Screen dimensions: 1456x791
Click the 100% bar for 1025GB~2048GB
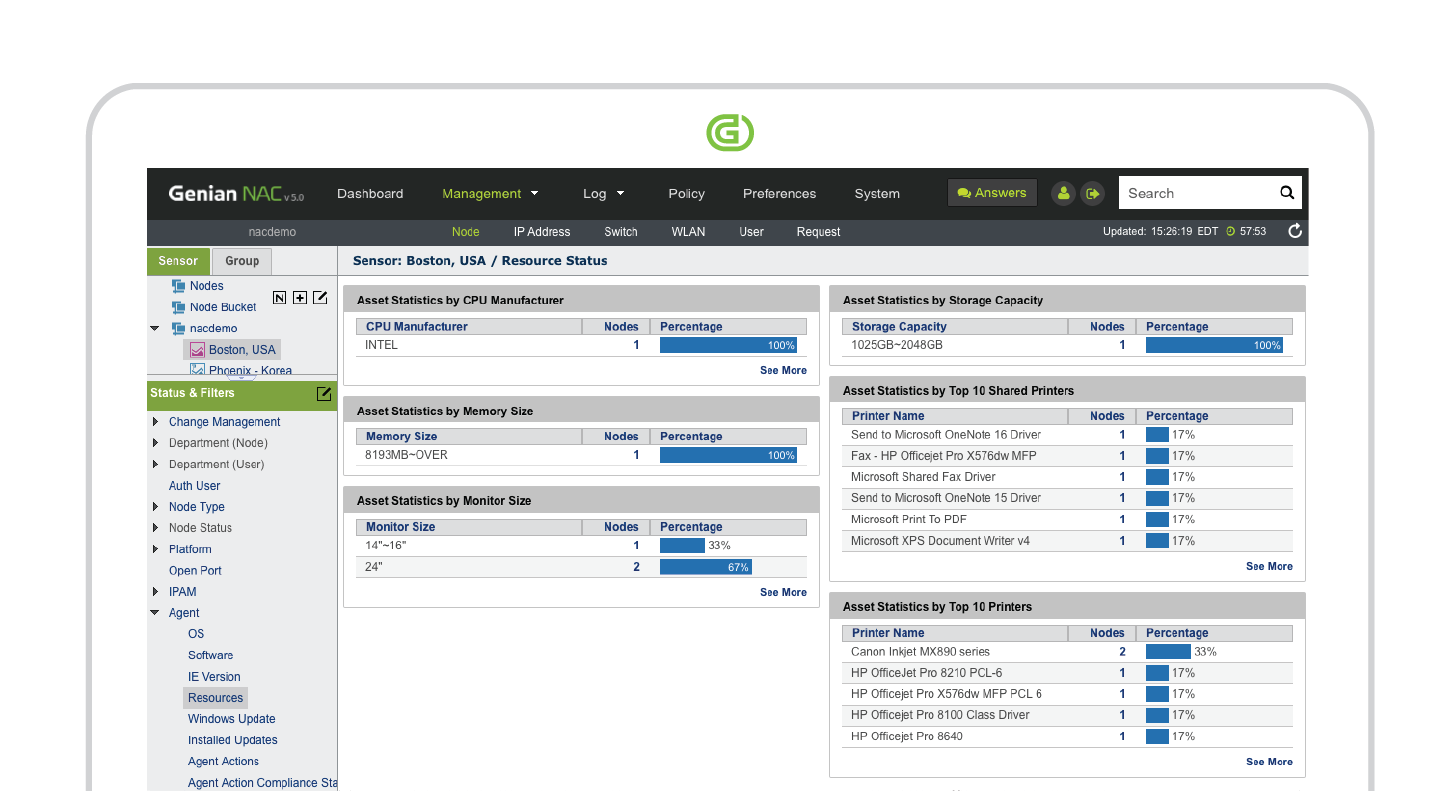click(x=1214, y=345)
